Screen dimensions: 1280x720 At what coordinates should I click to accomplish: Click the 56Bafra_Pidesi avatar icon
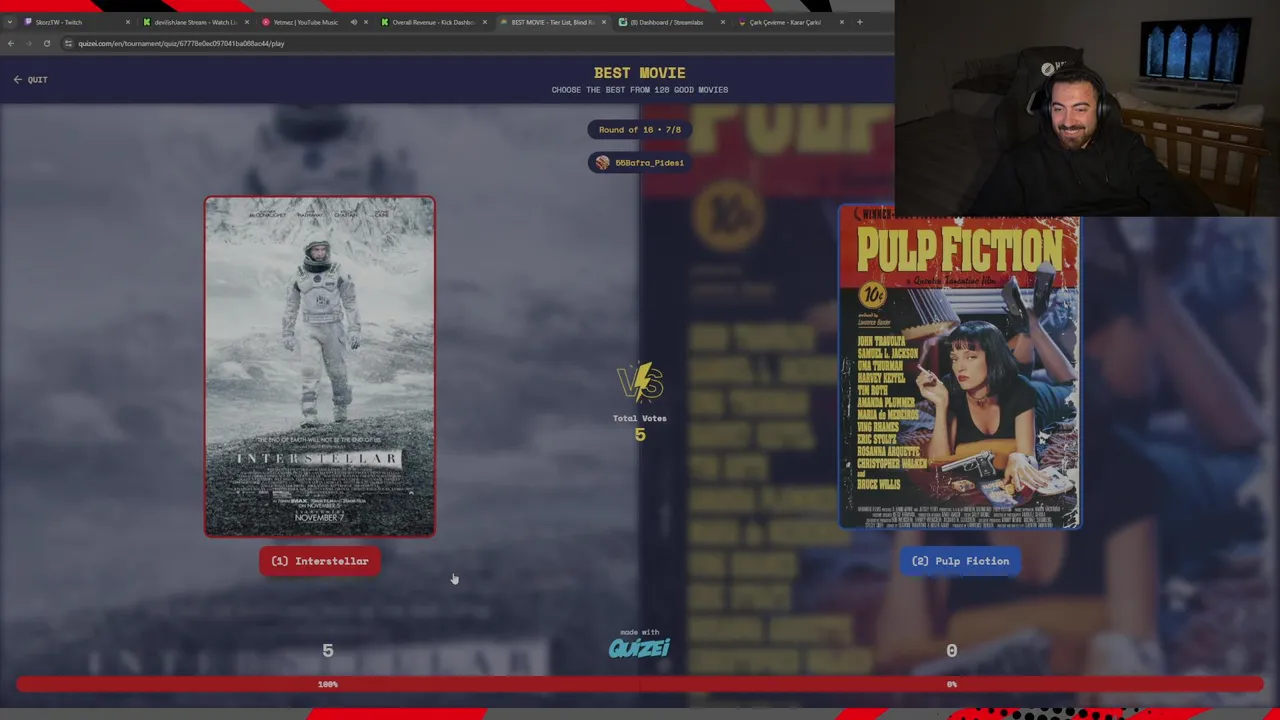[x=602, y=162]
